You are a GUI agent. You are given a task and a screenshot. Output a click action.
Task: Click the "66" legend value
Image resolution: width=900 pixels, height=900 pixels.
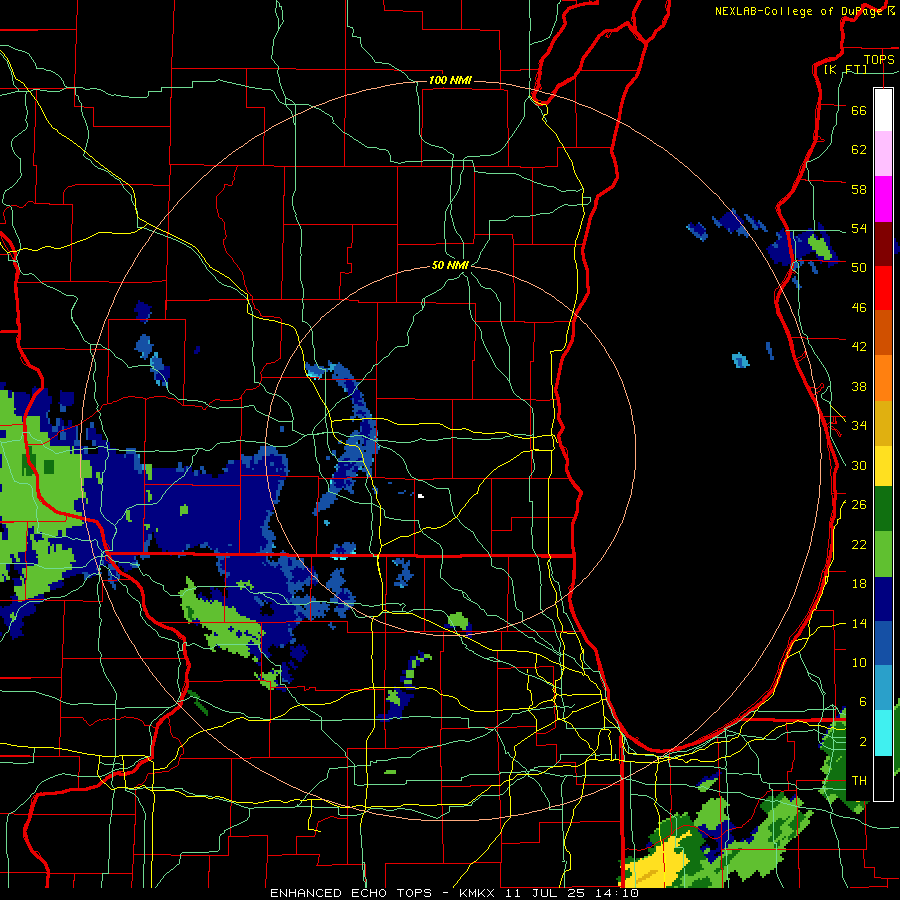[859, 110]
